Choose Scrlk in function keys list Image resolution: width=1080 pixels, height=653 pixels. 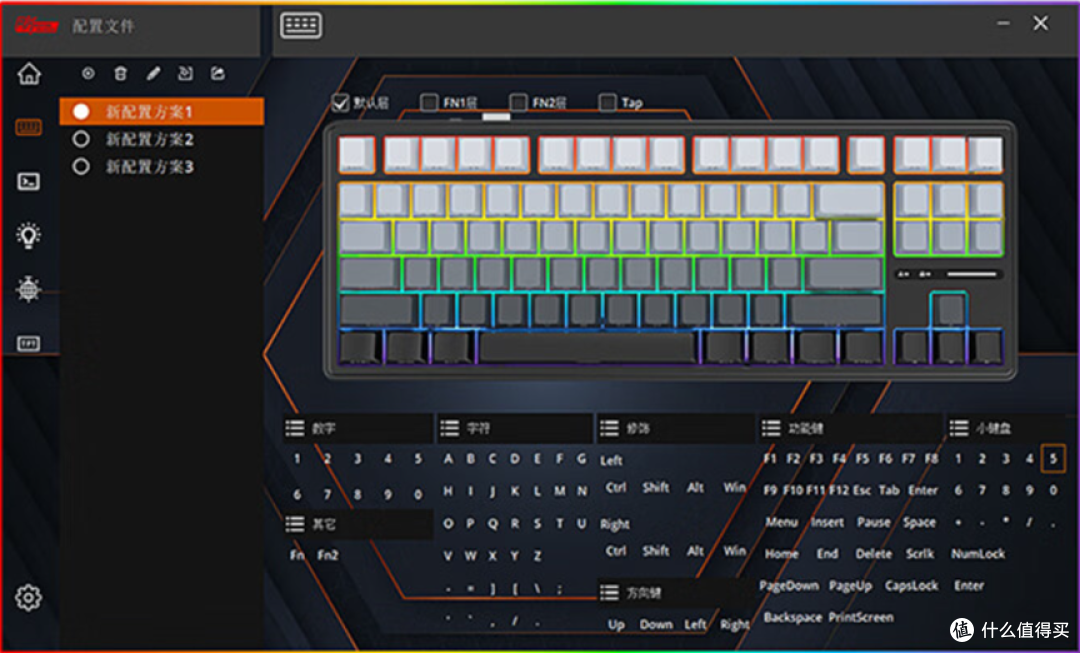(x=920, y=554)
